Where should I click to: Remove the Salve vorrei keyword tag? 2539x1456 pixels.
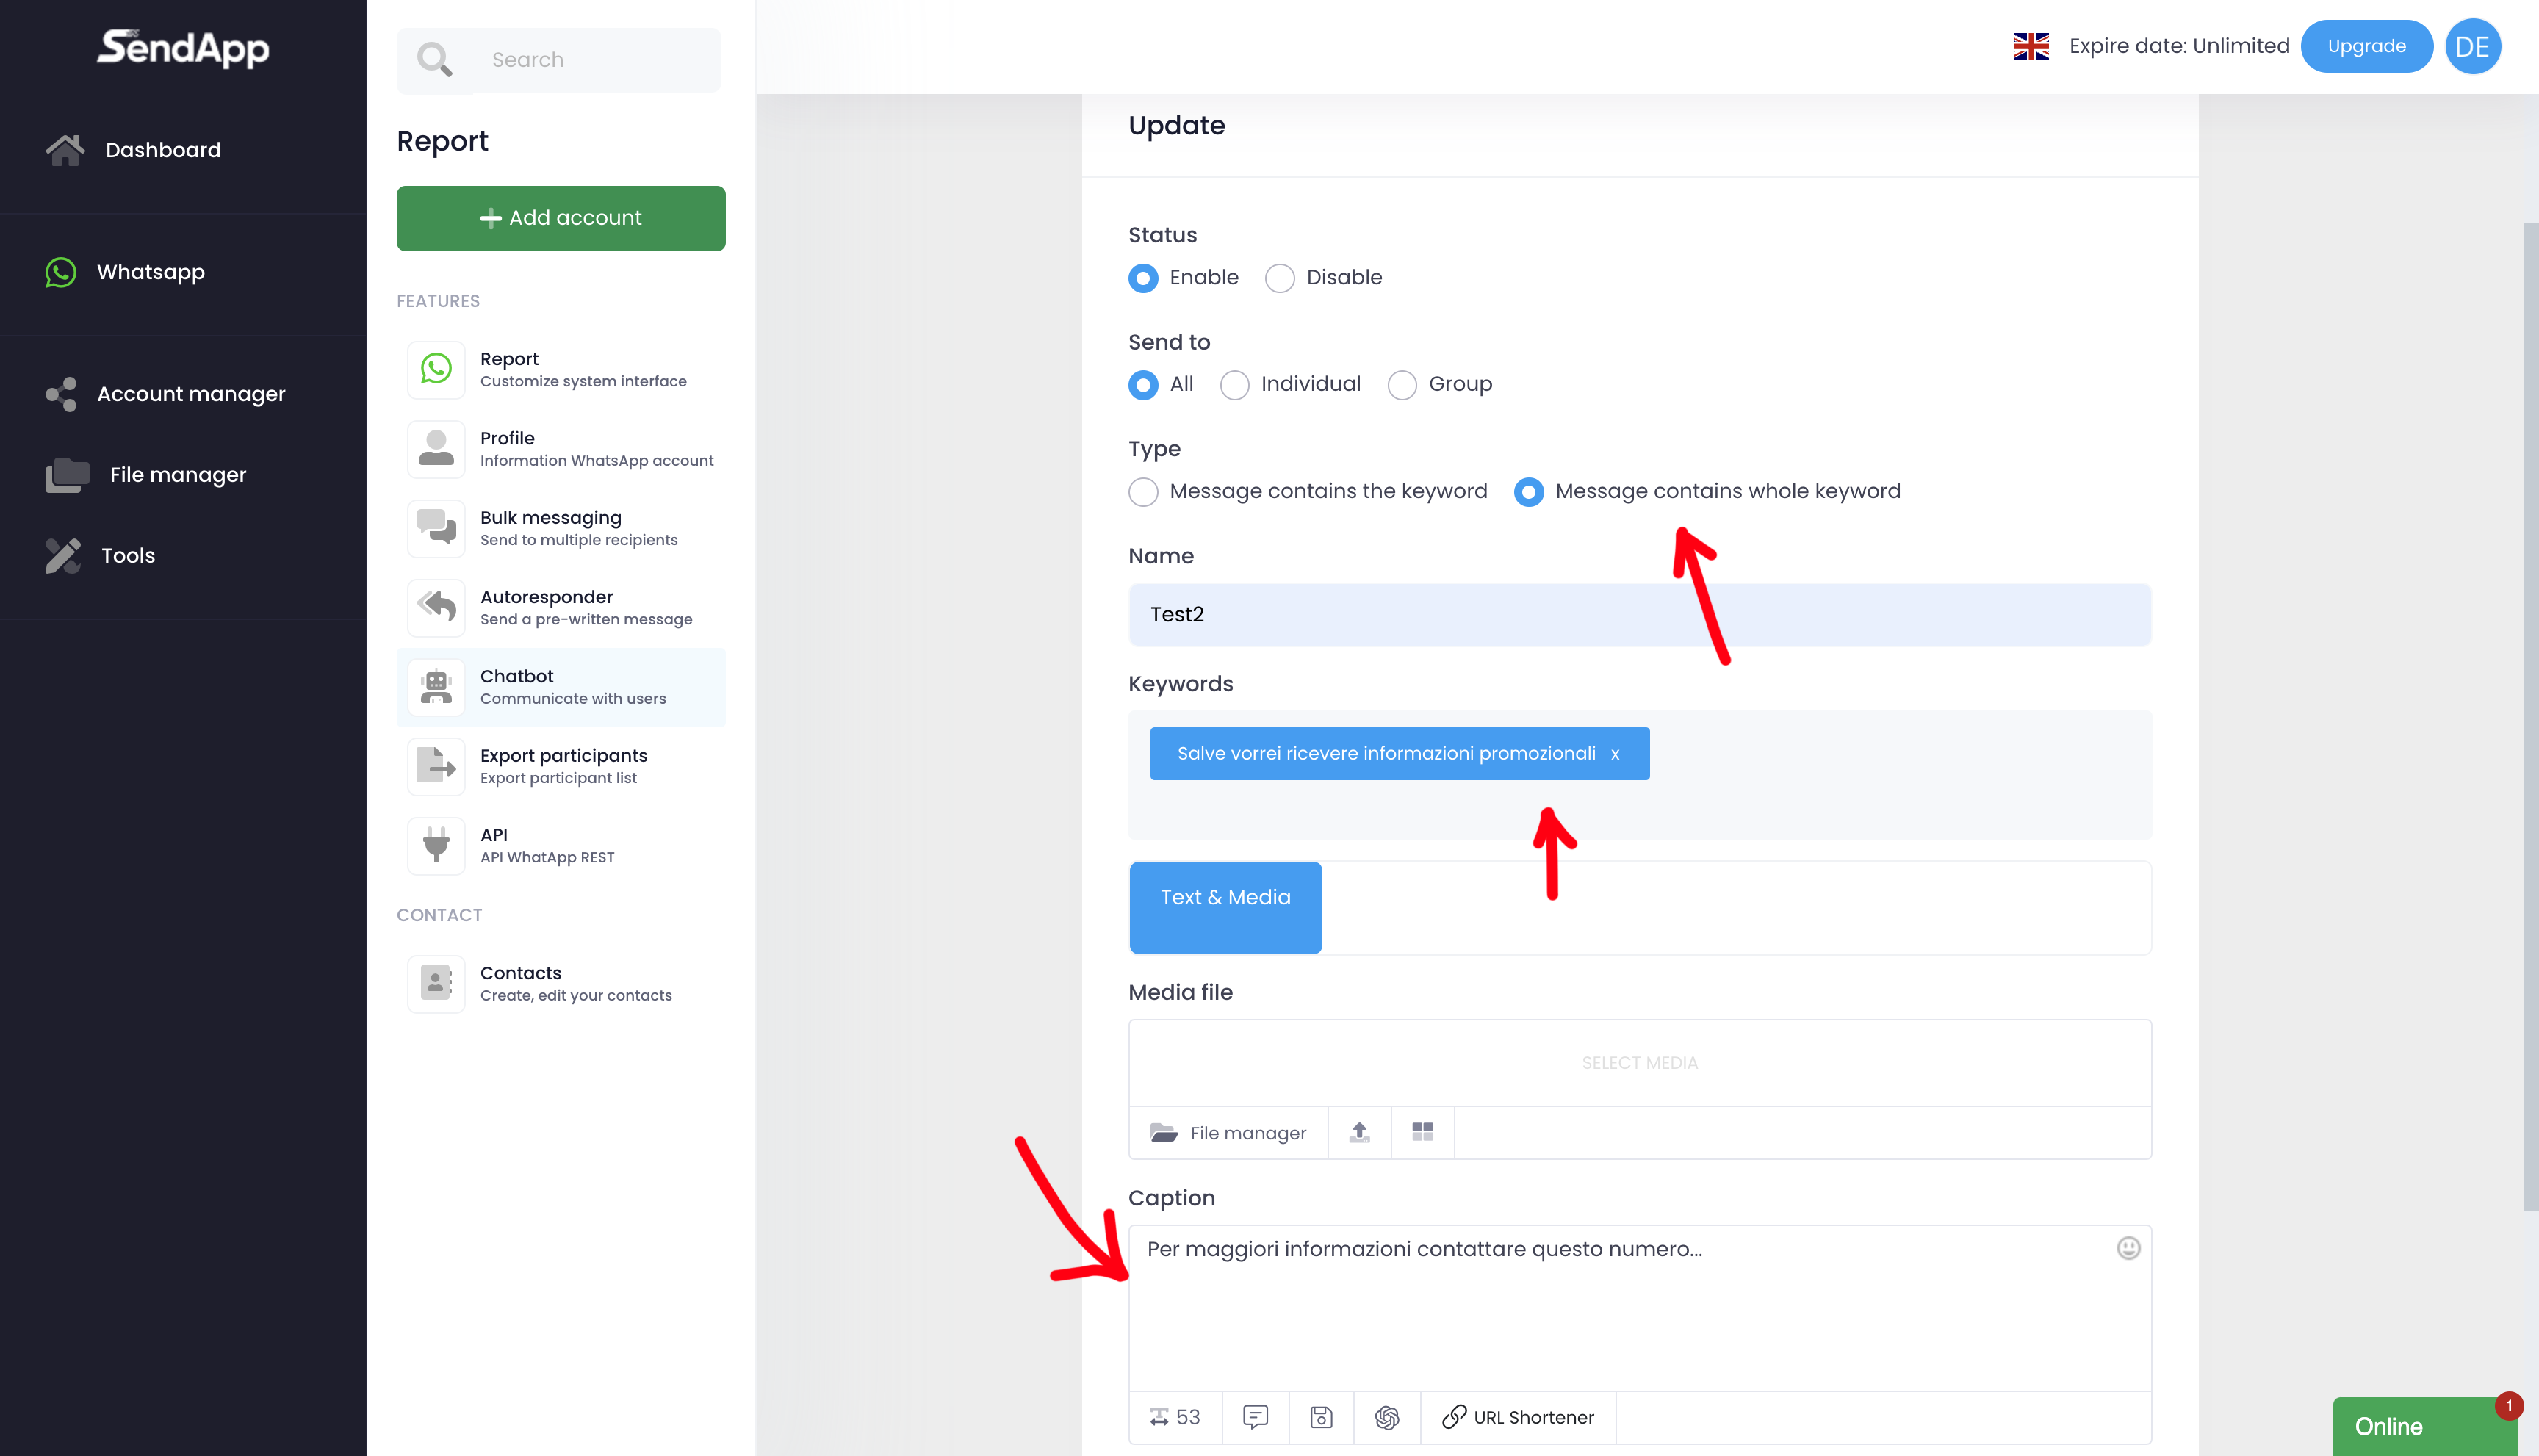pyautogui.click(x=1615, y=754)
